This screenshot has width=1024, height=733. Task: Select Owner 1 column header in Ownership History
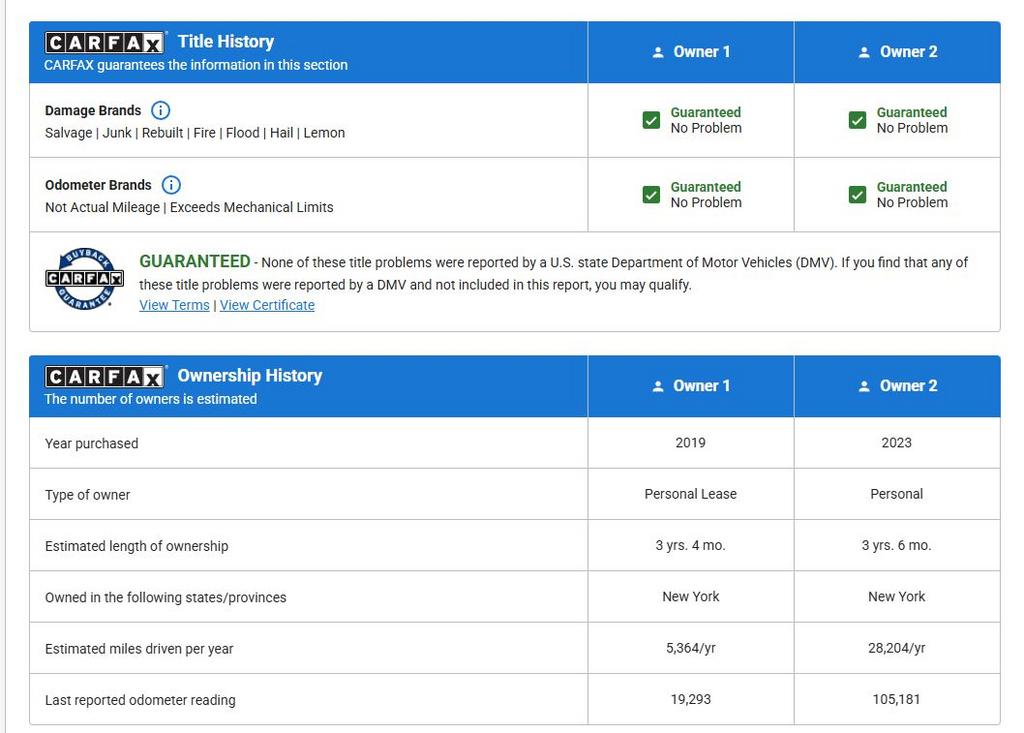click(x=691, y=387)
